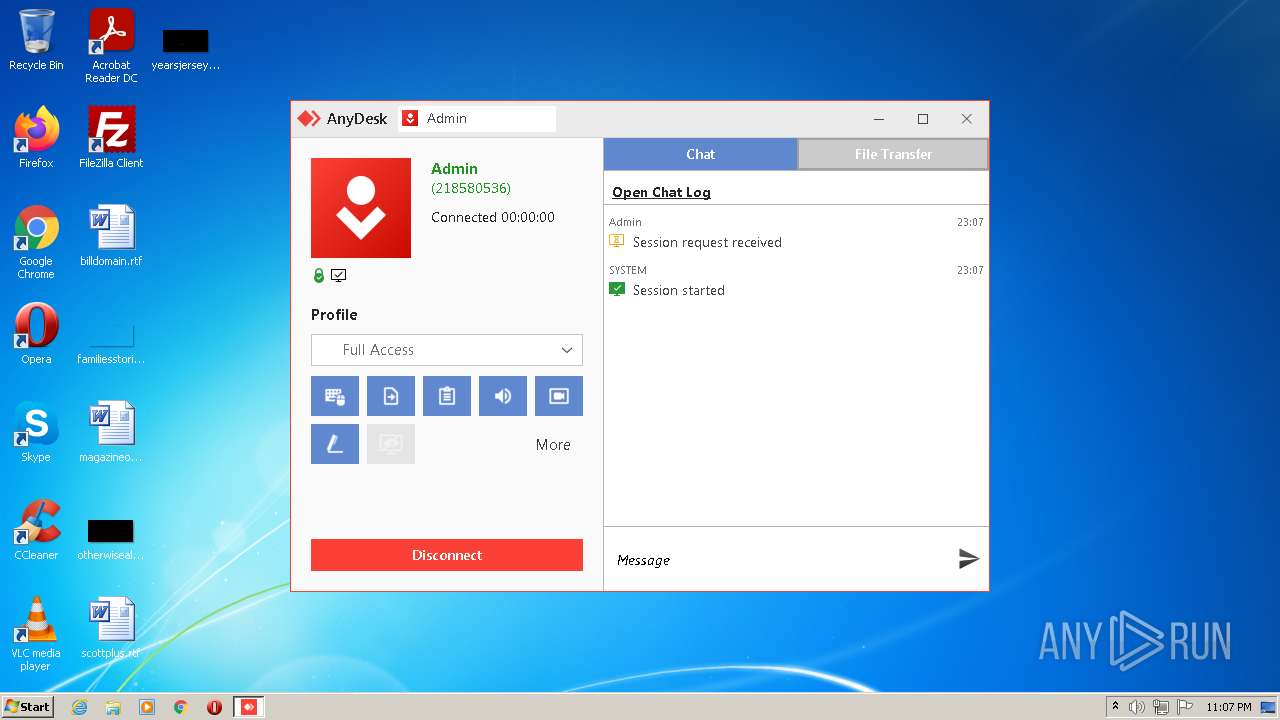Viewport: 1280px width, 720px height.
Task: Close the AnyDesk window
Action: 966,119
